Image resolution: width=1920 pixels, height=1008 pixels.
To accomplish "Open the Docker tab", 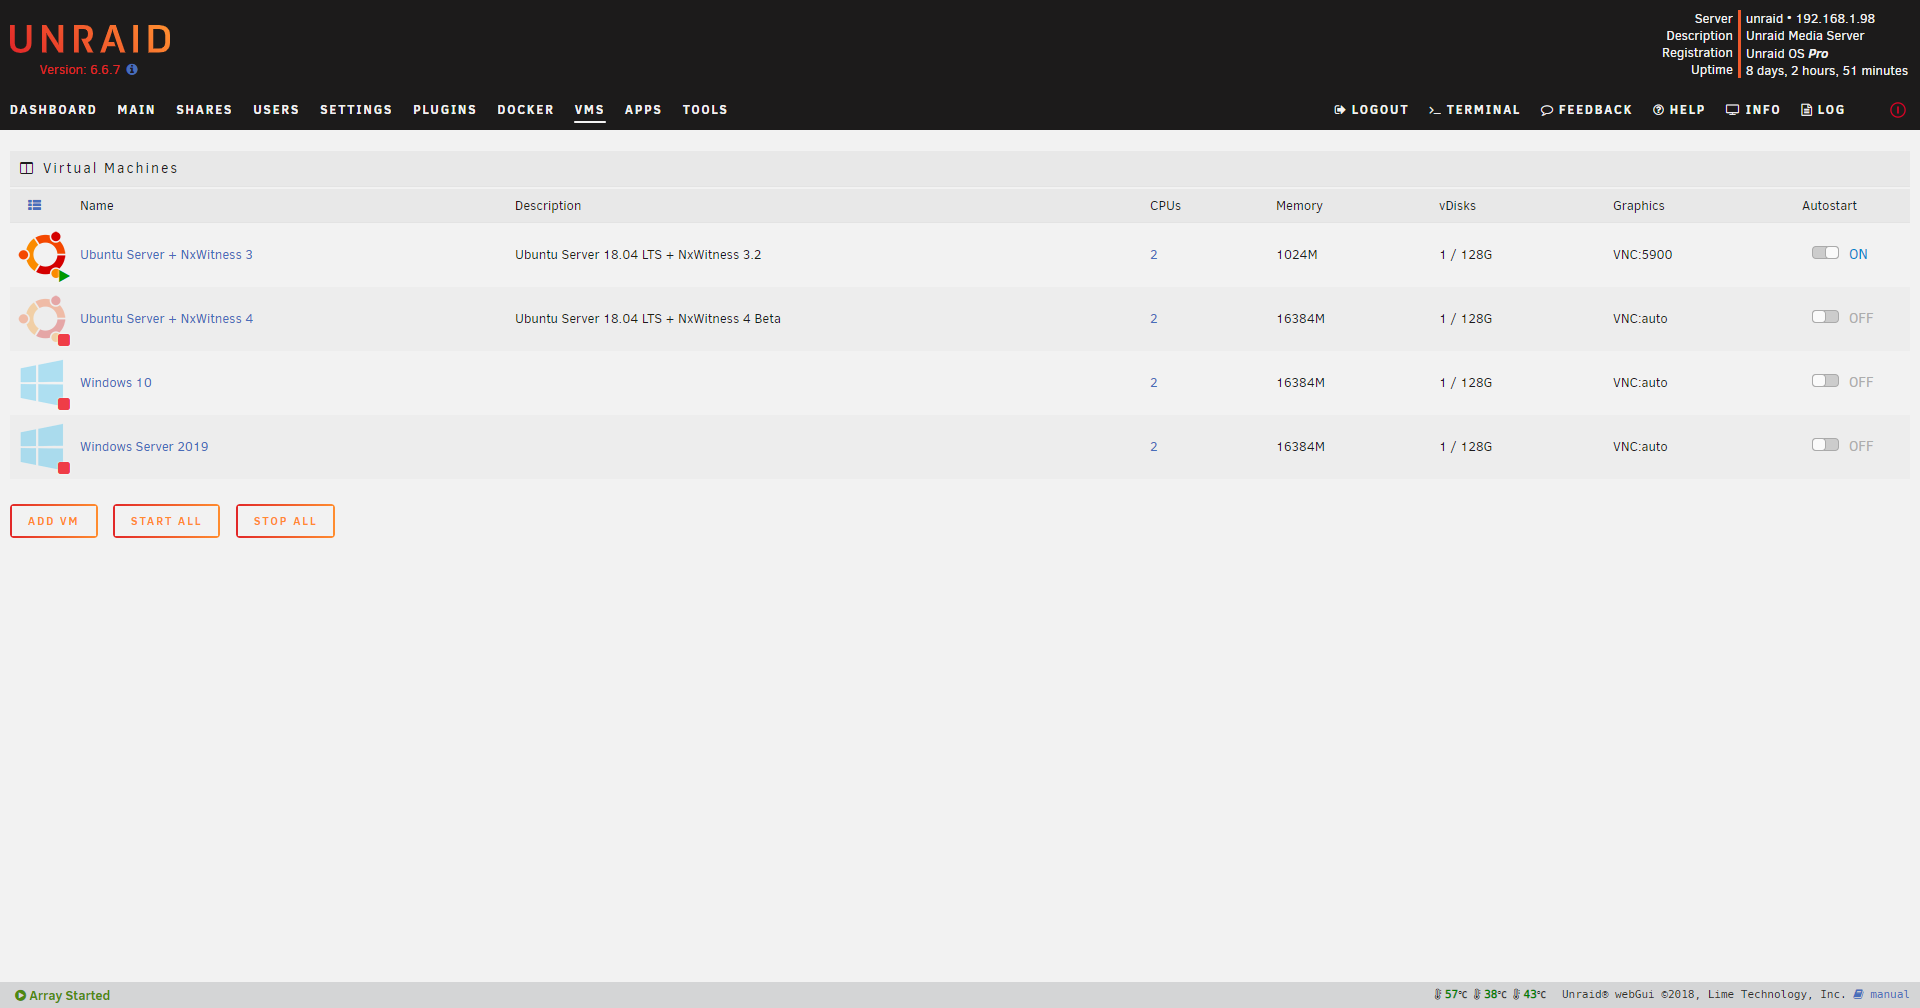I will (525, 110).
